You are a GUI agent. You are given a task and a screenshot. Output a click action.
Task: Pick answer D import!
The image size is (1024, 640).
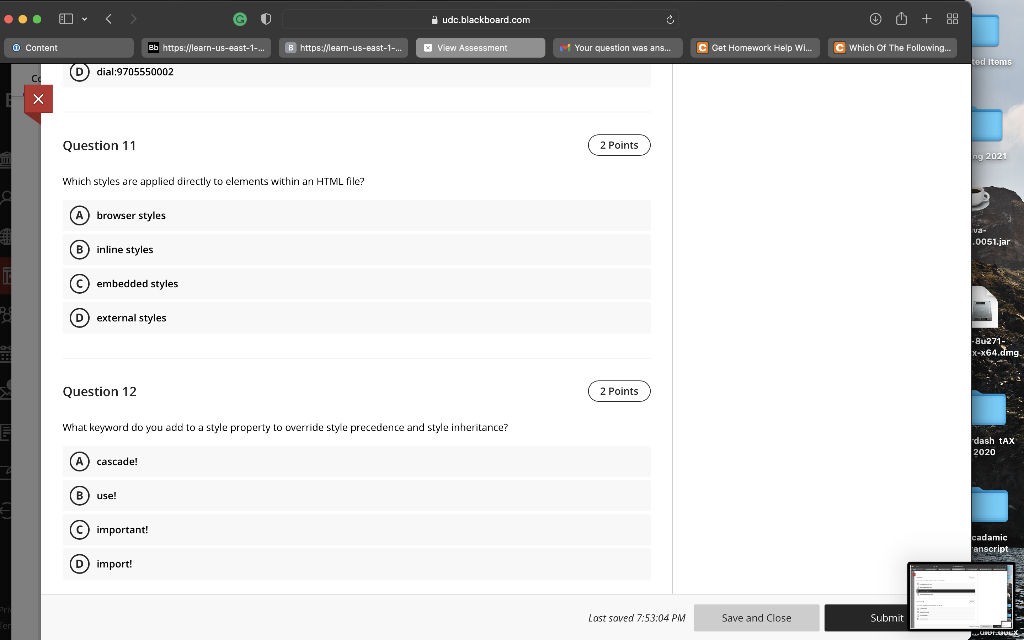click(357, 564)
